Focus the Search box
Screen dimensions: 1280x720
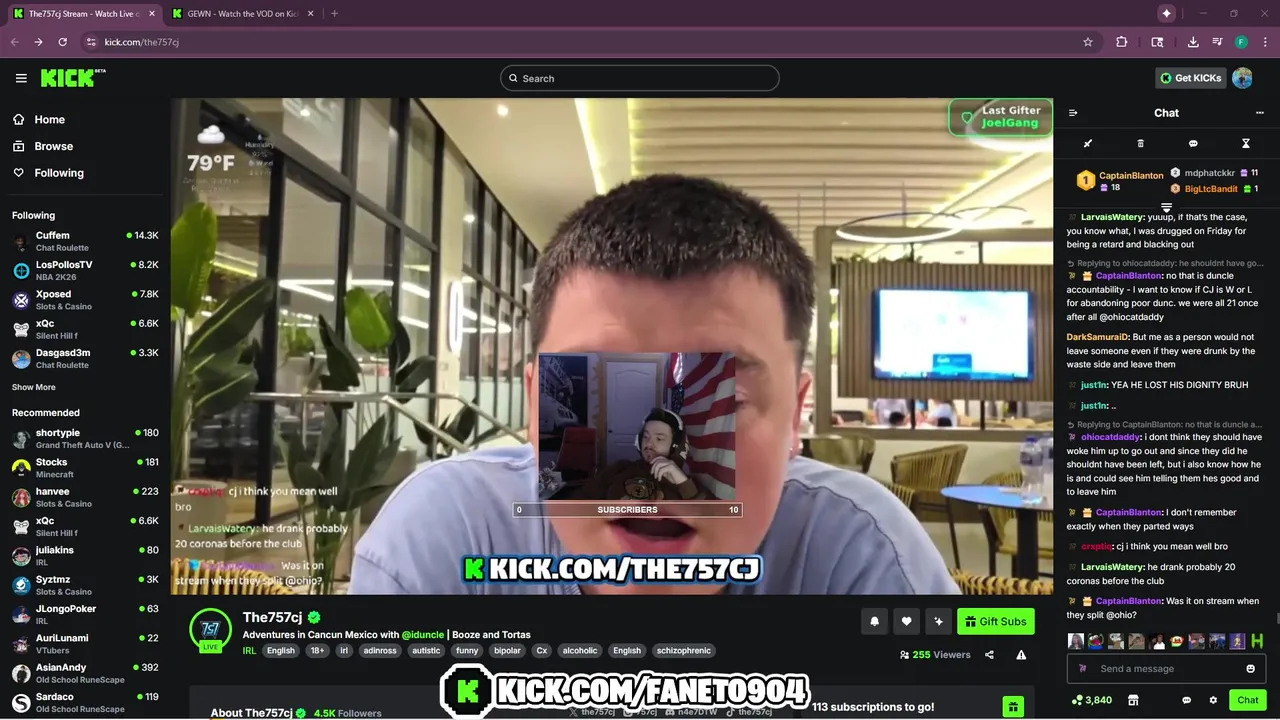coord(640,78)
